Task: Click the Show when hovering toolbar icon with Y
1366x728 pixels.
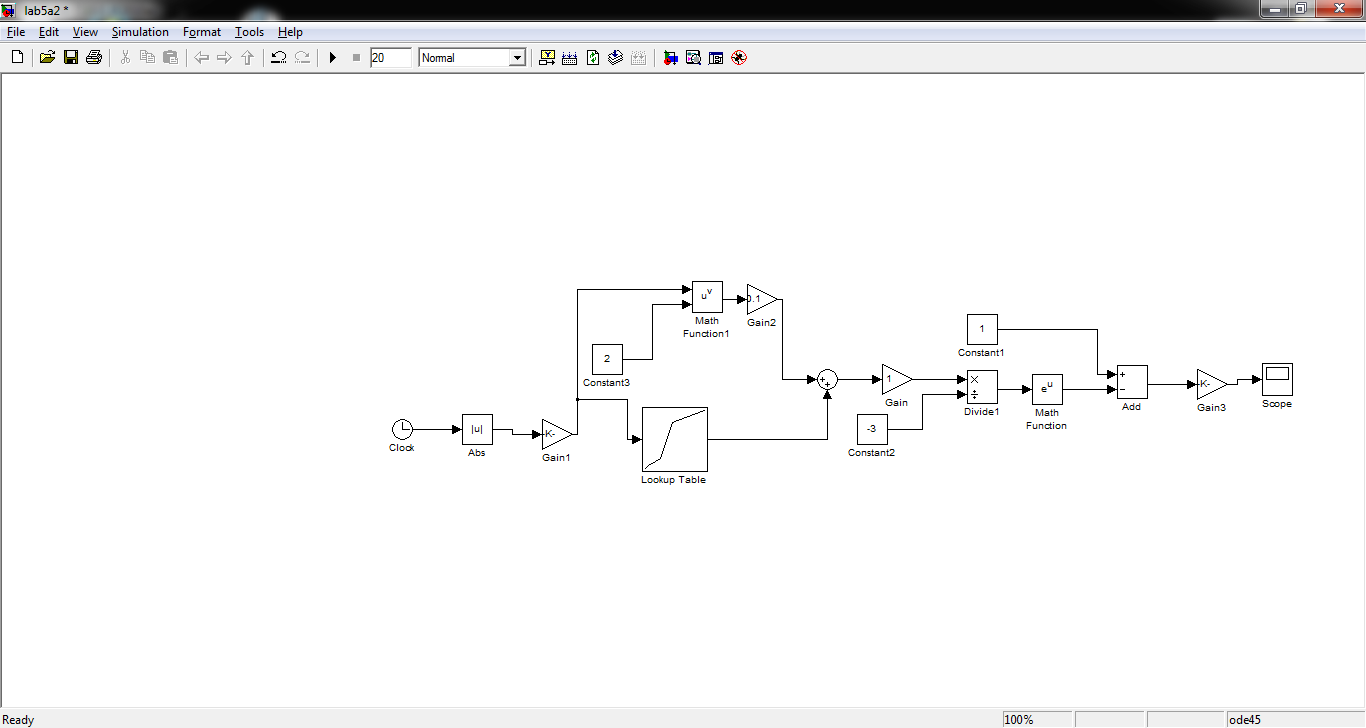Action: (x=547, y=58)
